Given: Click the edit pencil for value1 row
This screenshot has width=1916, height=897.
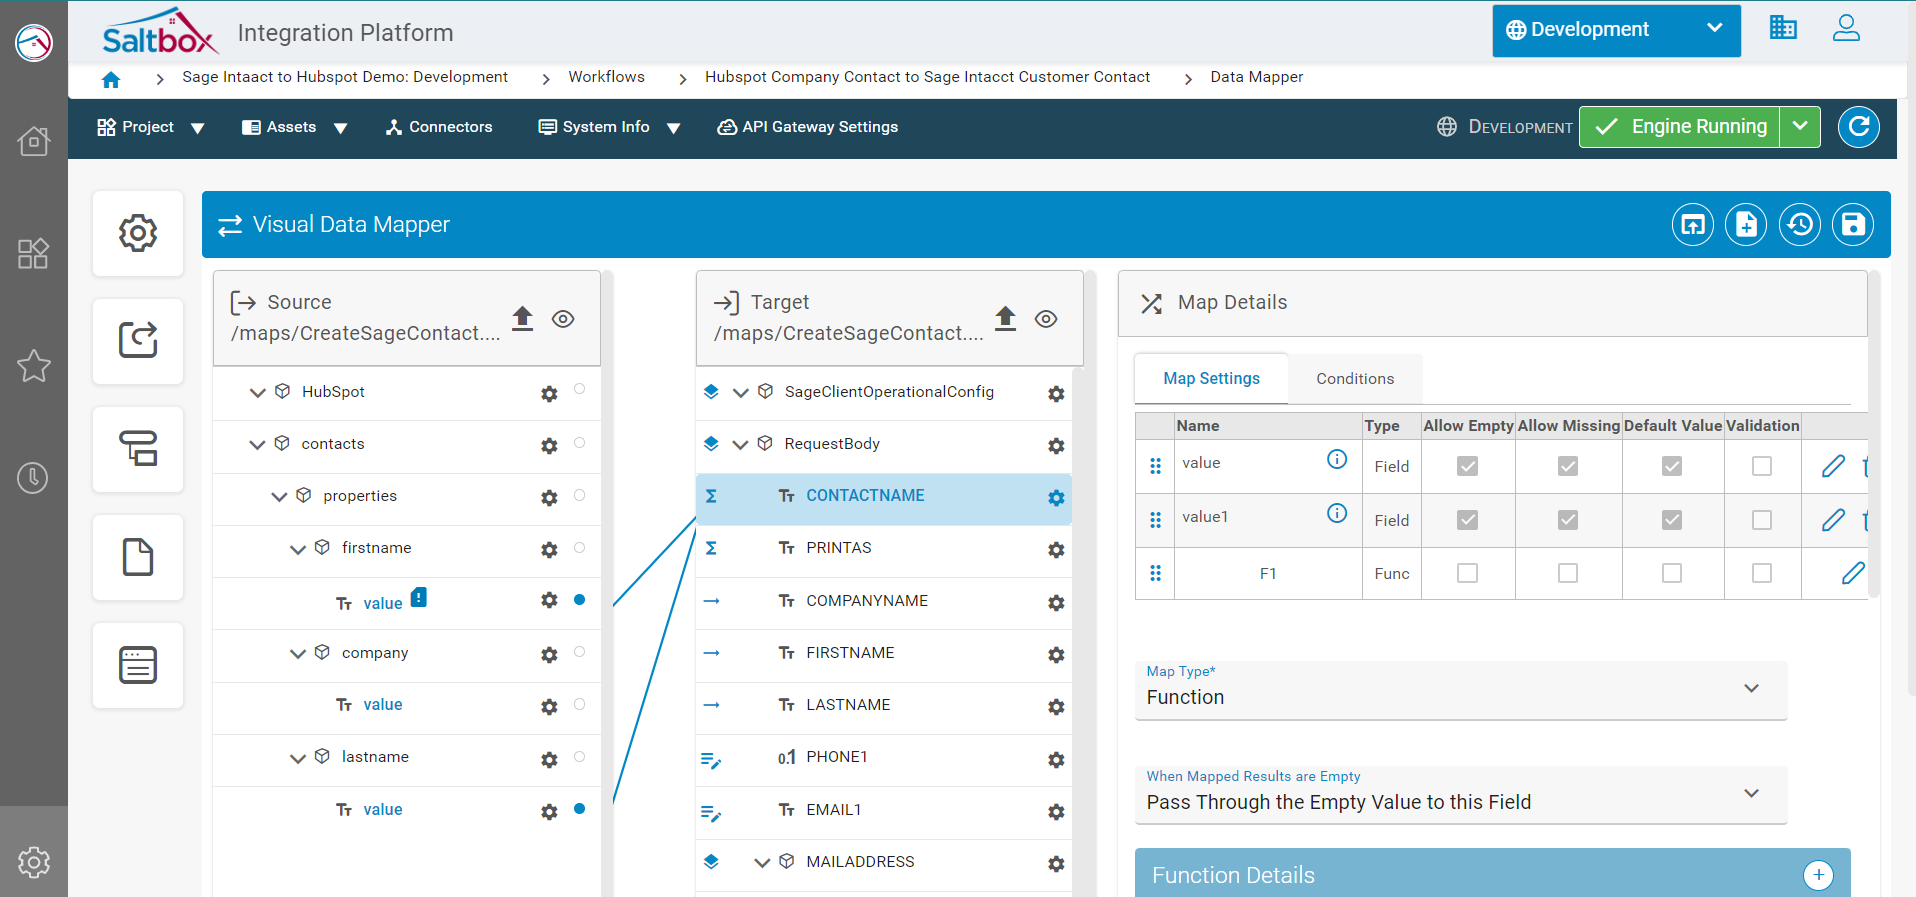Looking at the screenshot, I should coord(1832,520).
